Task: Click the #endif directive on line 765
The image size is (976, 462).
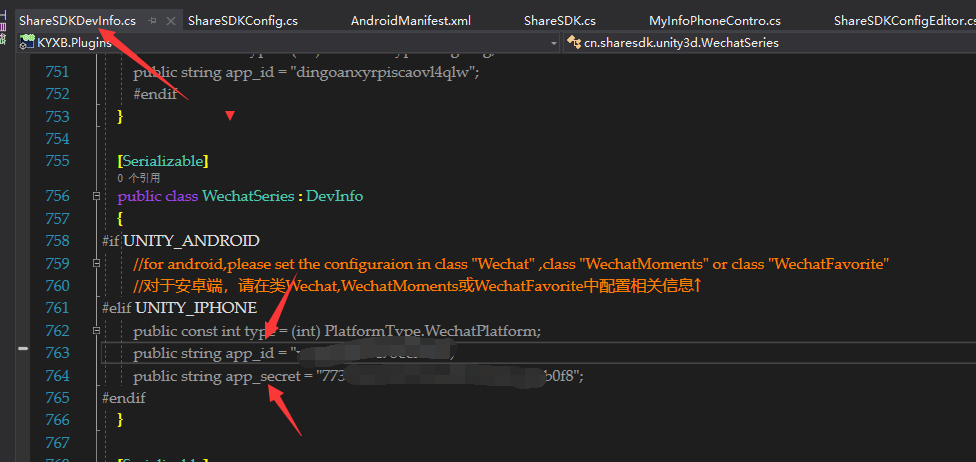Action: 124,398
